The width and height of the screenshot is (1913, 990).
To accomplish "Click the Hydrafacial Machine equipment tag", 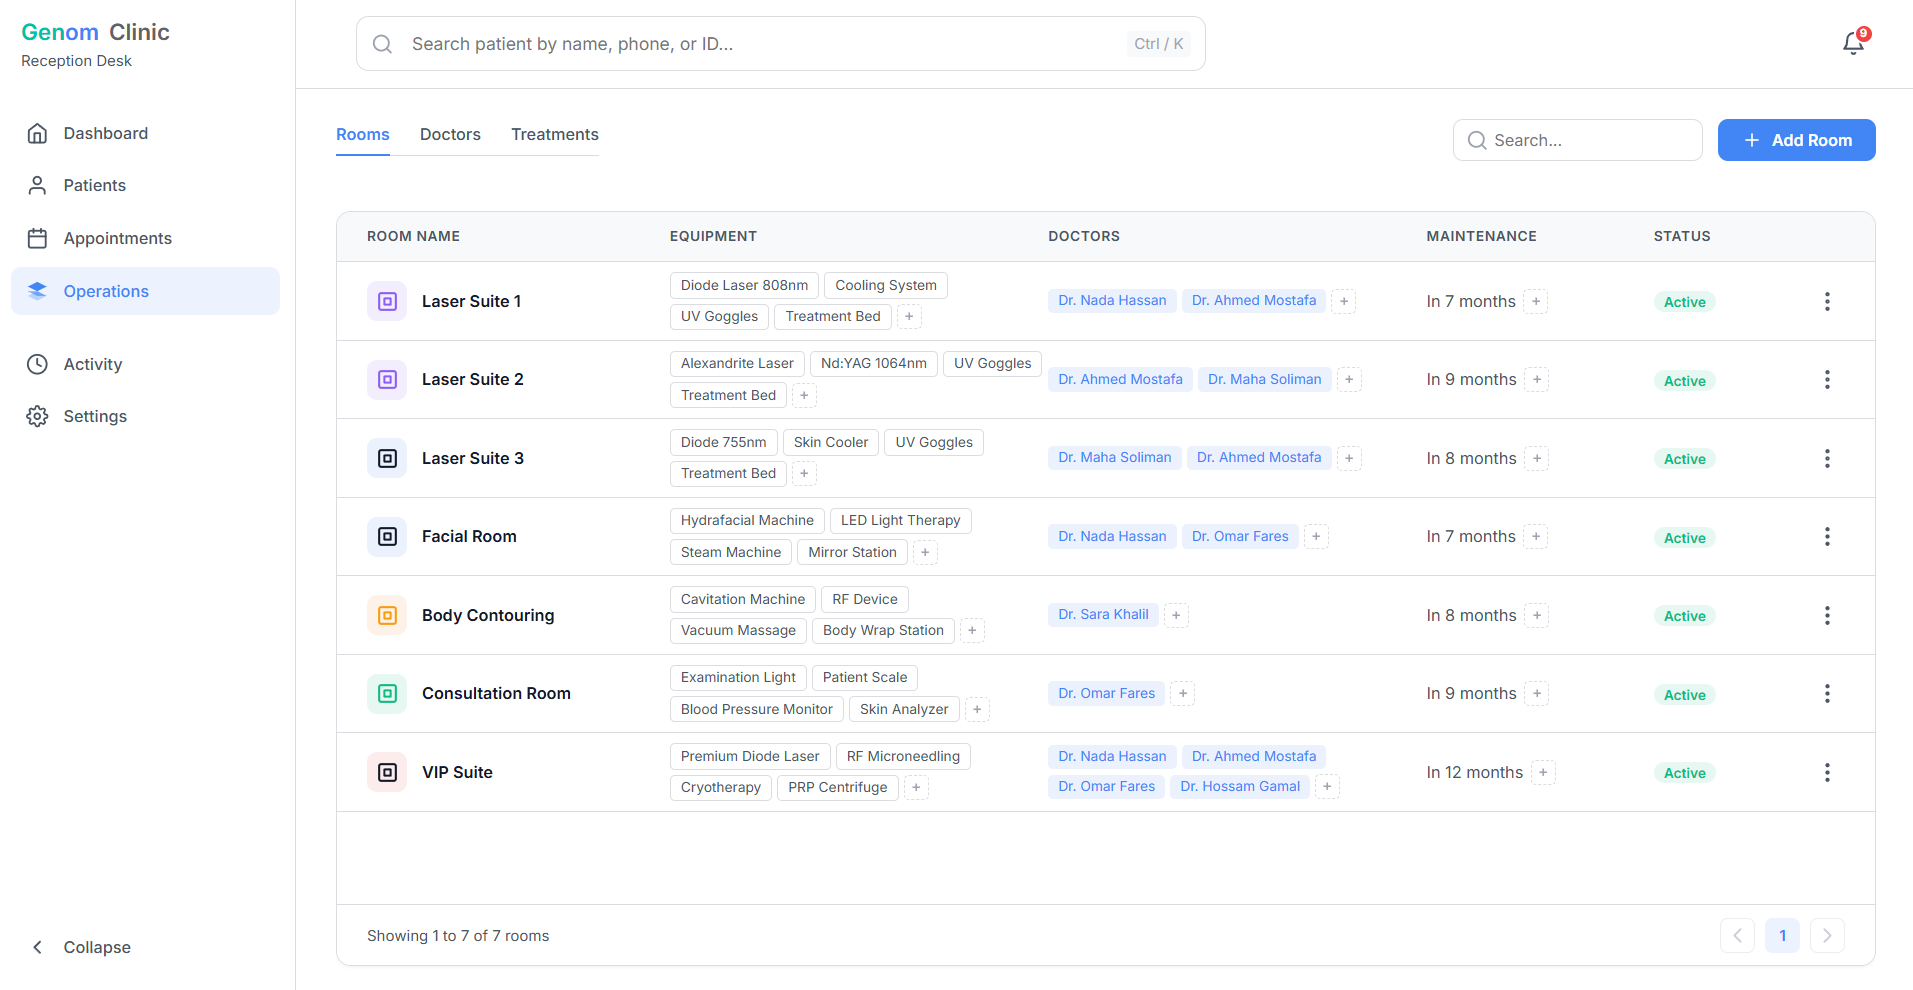I will point(747,520).
